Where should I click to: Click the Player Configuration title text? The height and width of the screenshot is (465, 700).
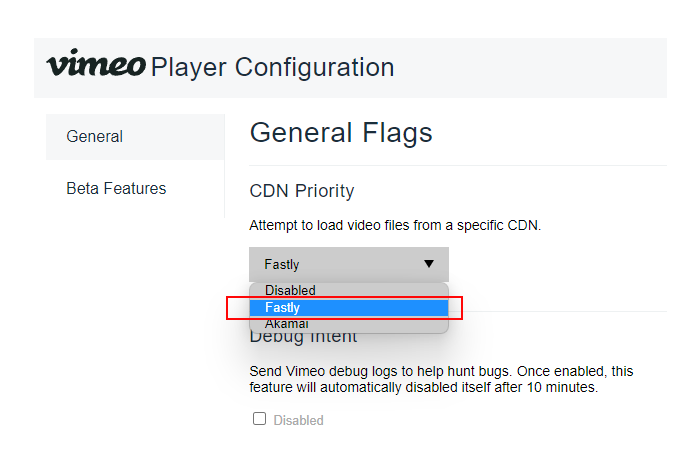pyautogui.click(x=272, y=68)
